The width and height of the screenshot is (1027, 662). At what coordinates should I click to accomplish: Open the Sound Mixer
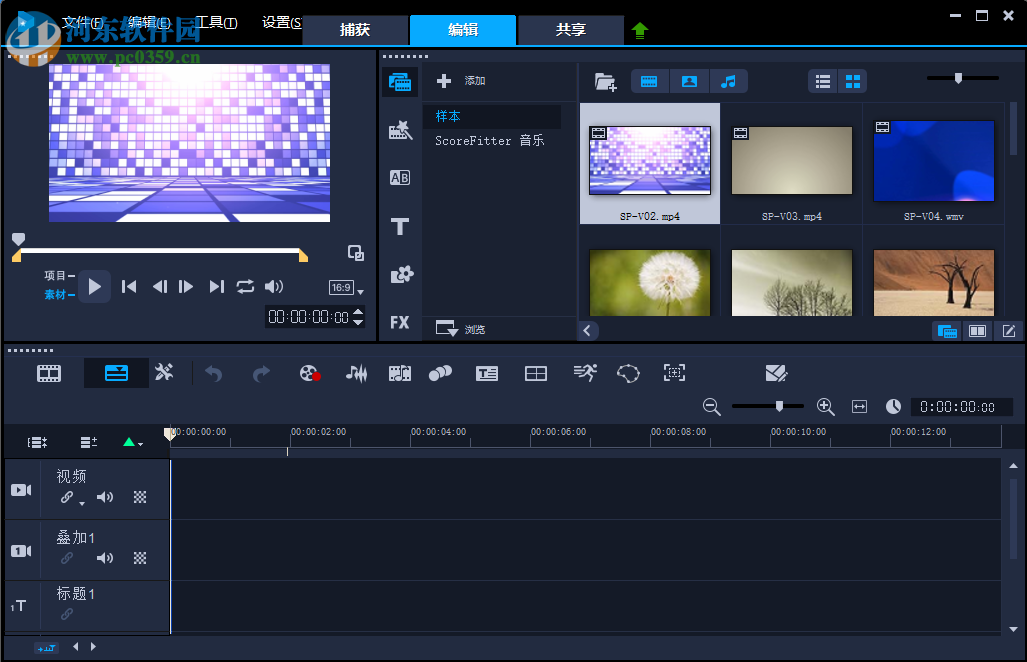point(357,373)
